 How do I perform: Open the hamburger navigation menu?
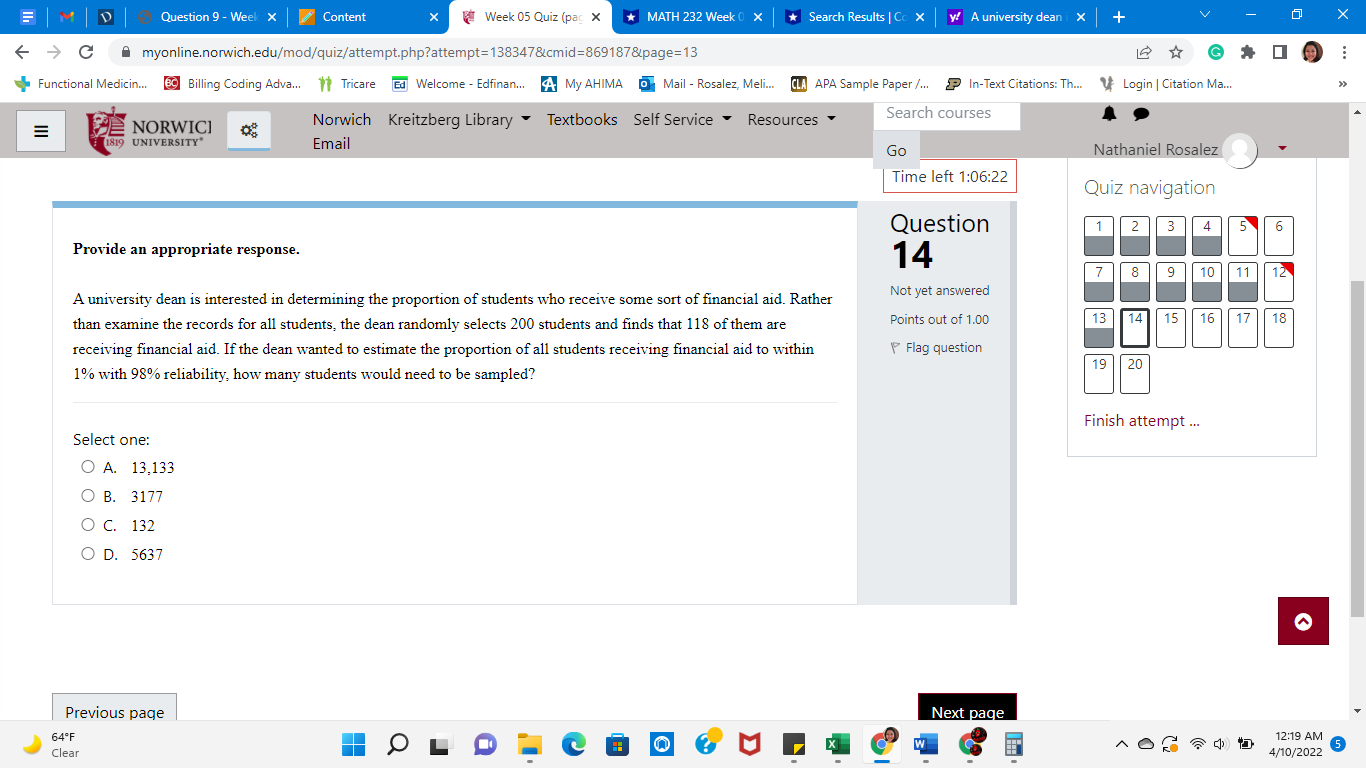point(40,131)
